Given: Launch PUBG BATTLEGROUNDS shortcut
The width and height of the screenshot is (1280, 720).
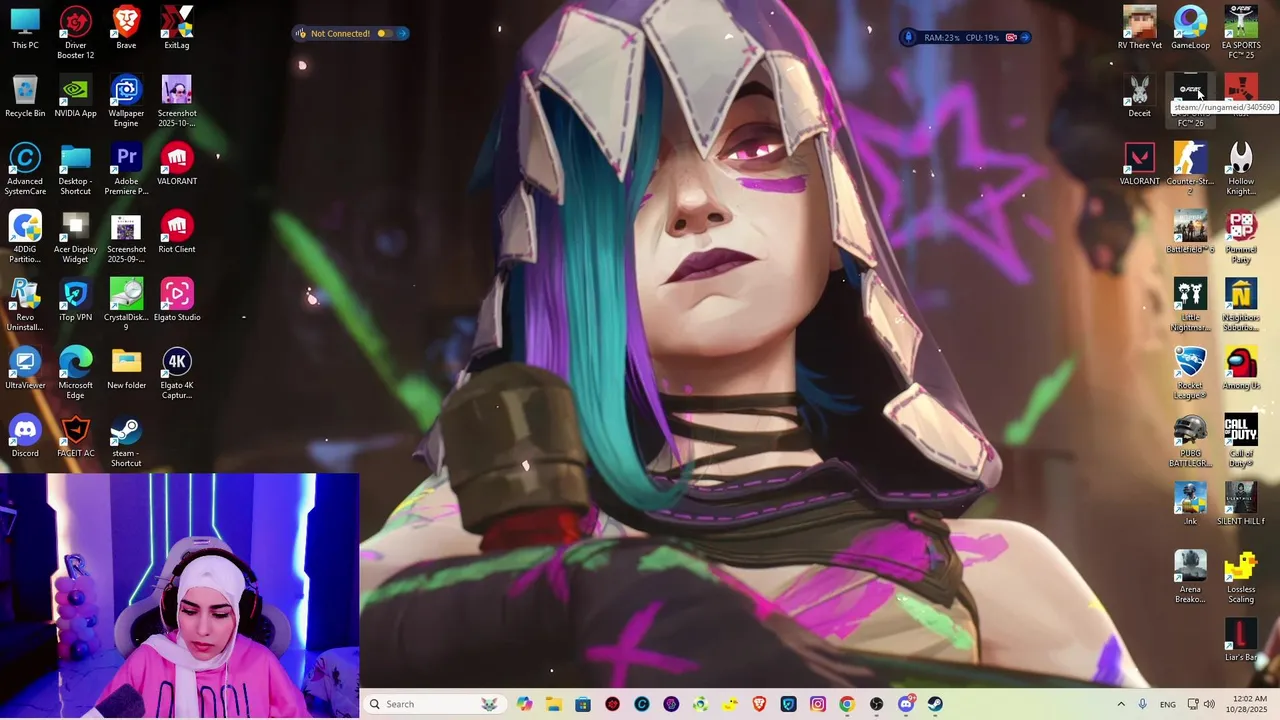Looking at the screenshot, I should tap(1190, 440).
